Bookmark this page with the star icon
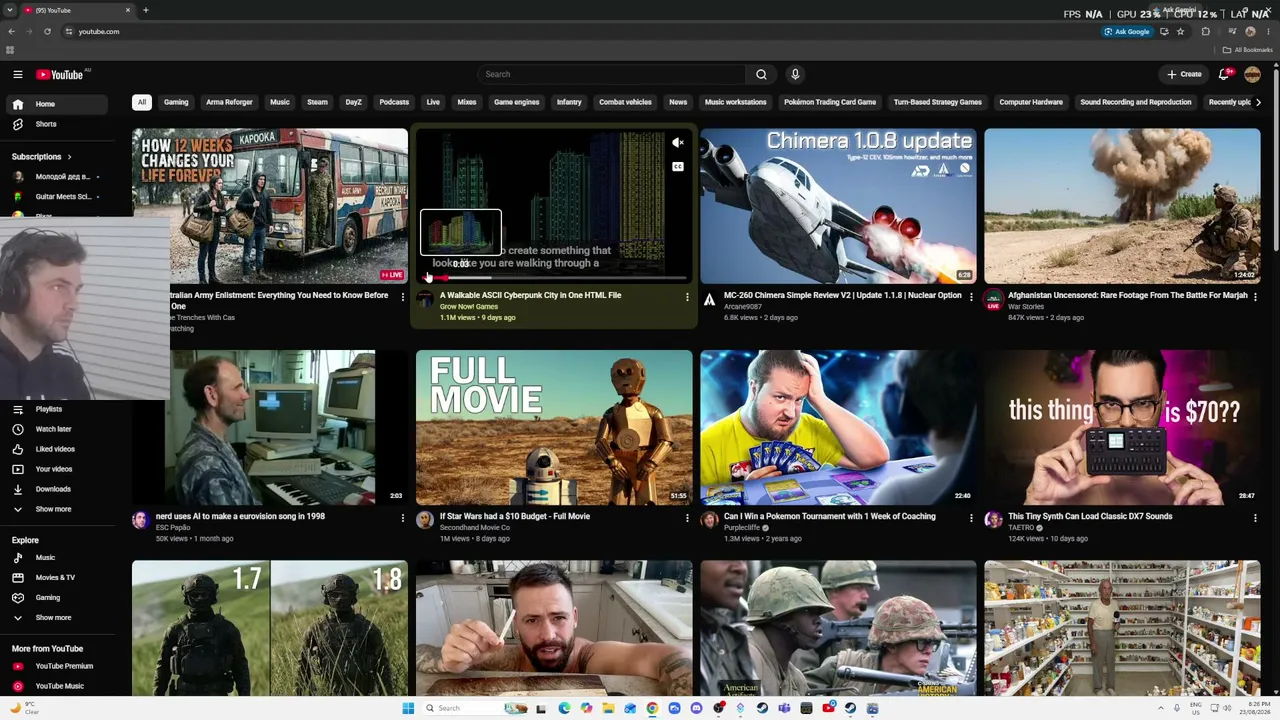This screenshot has height=720, width=1280. (1180, 32)
